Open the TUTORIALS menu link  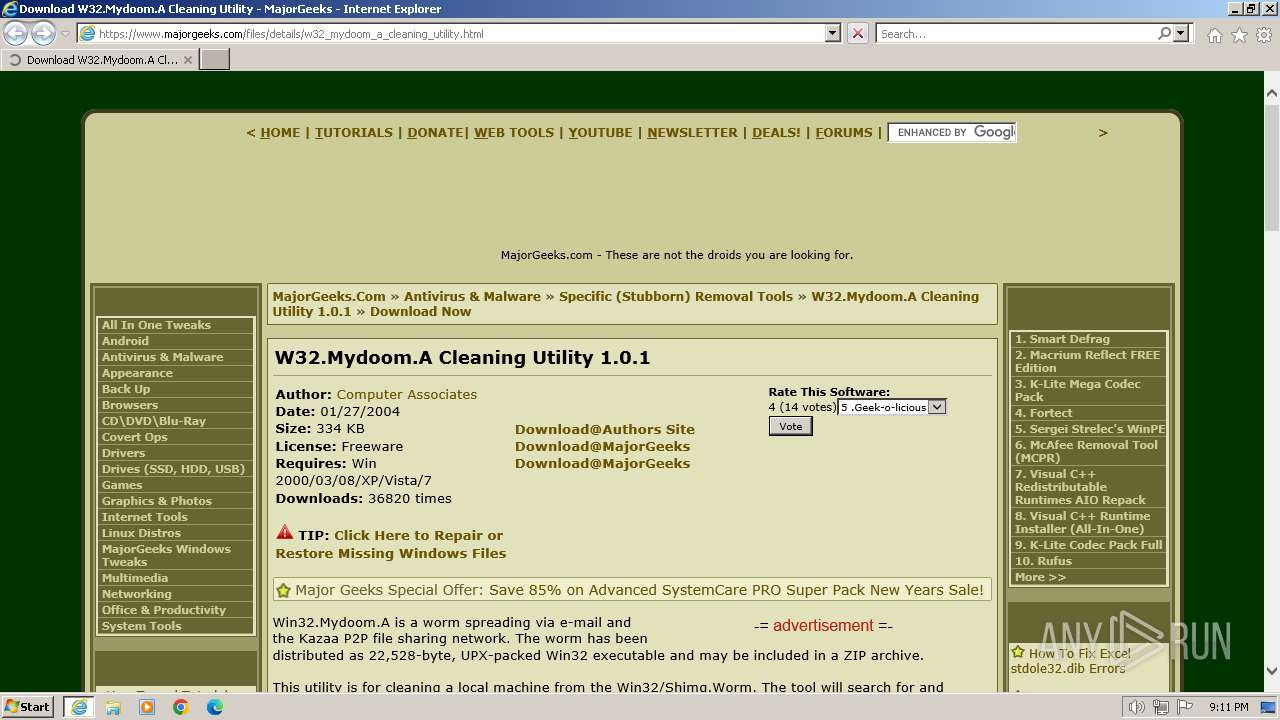[x=354, y=132]
